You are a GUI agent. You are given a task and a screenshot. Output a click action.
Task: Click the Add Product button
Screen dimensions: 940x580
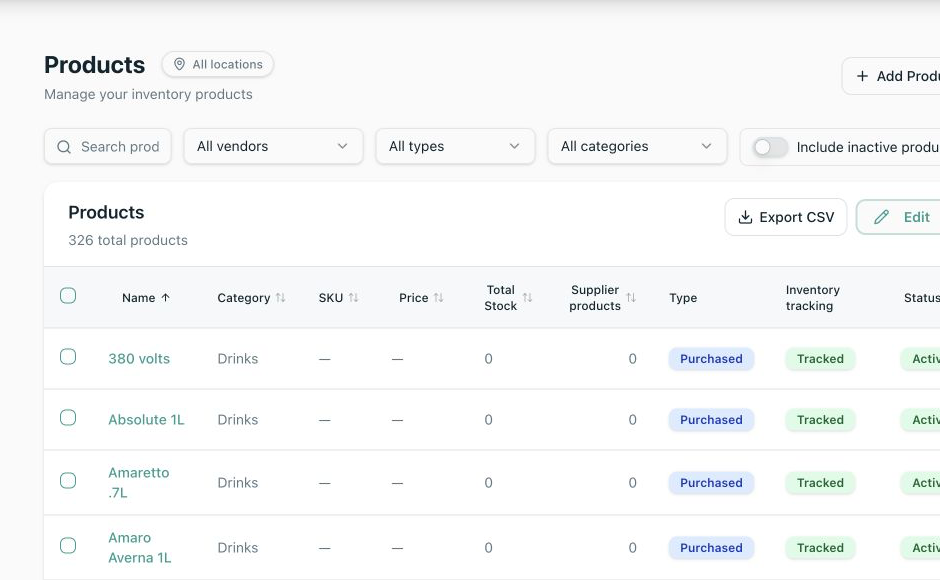click(892, 76)
